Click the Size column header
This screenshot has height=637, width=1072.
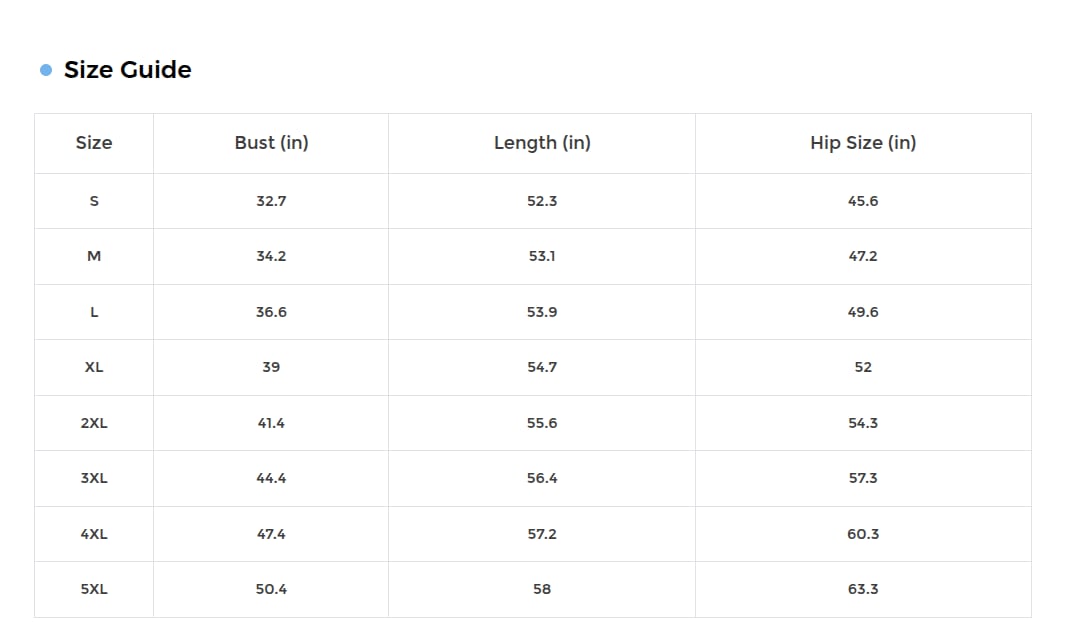click(x=94, y=143)
